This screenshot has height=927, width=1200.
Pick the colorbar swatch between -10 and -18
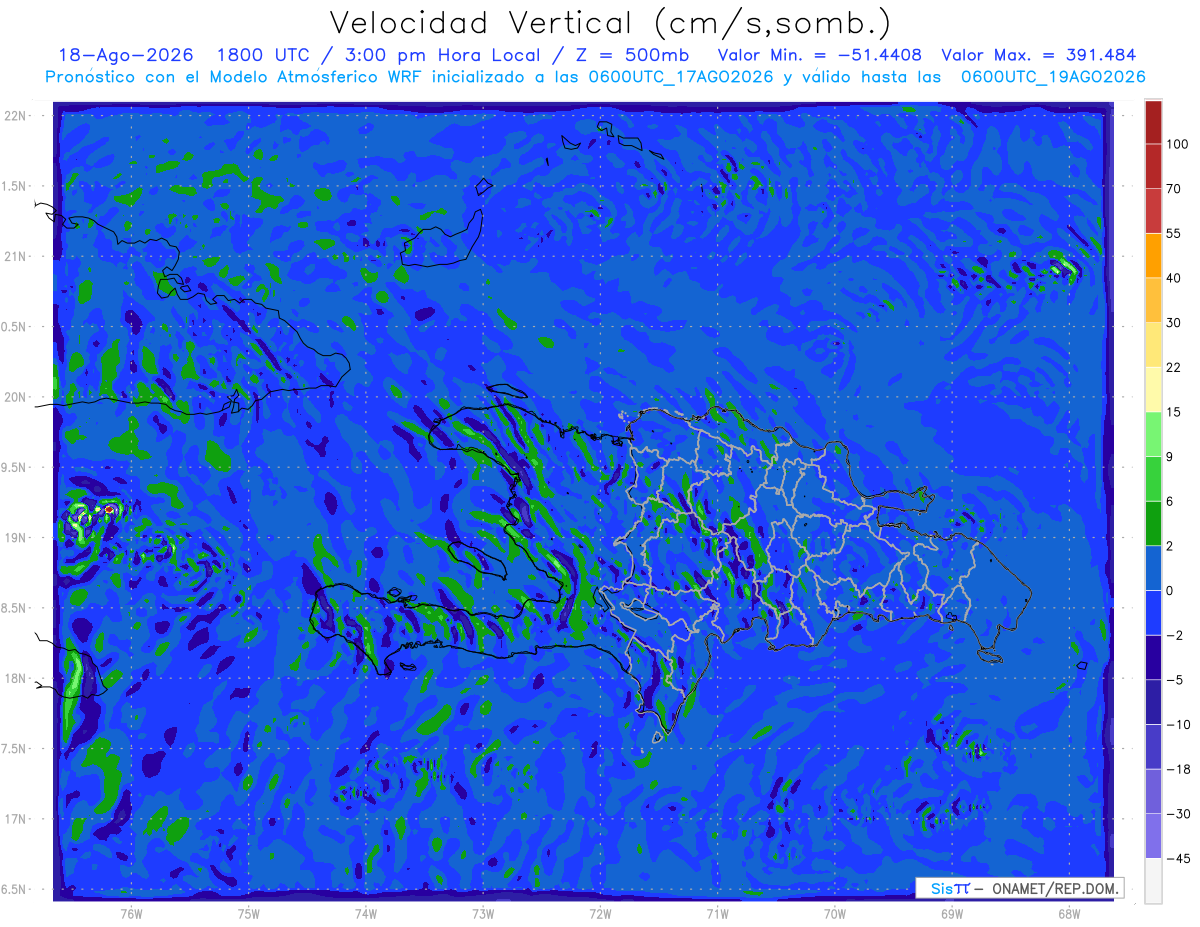tap(1153, 746)
